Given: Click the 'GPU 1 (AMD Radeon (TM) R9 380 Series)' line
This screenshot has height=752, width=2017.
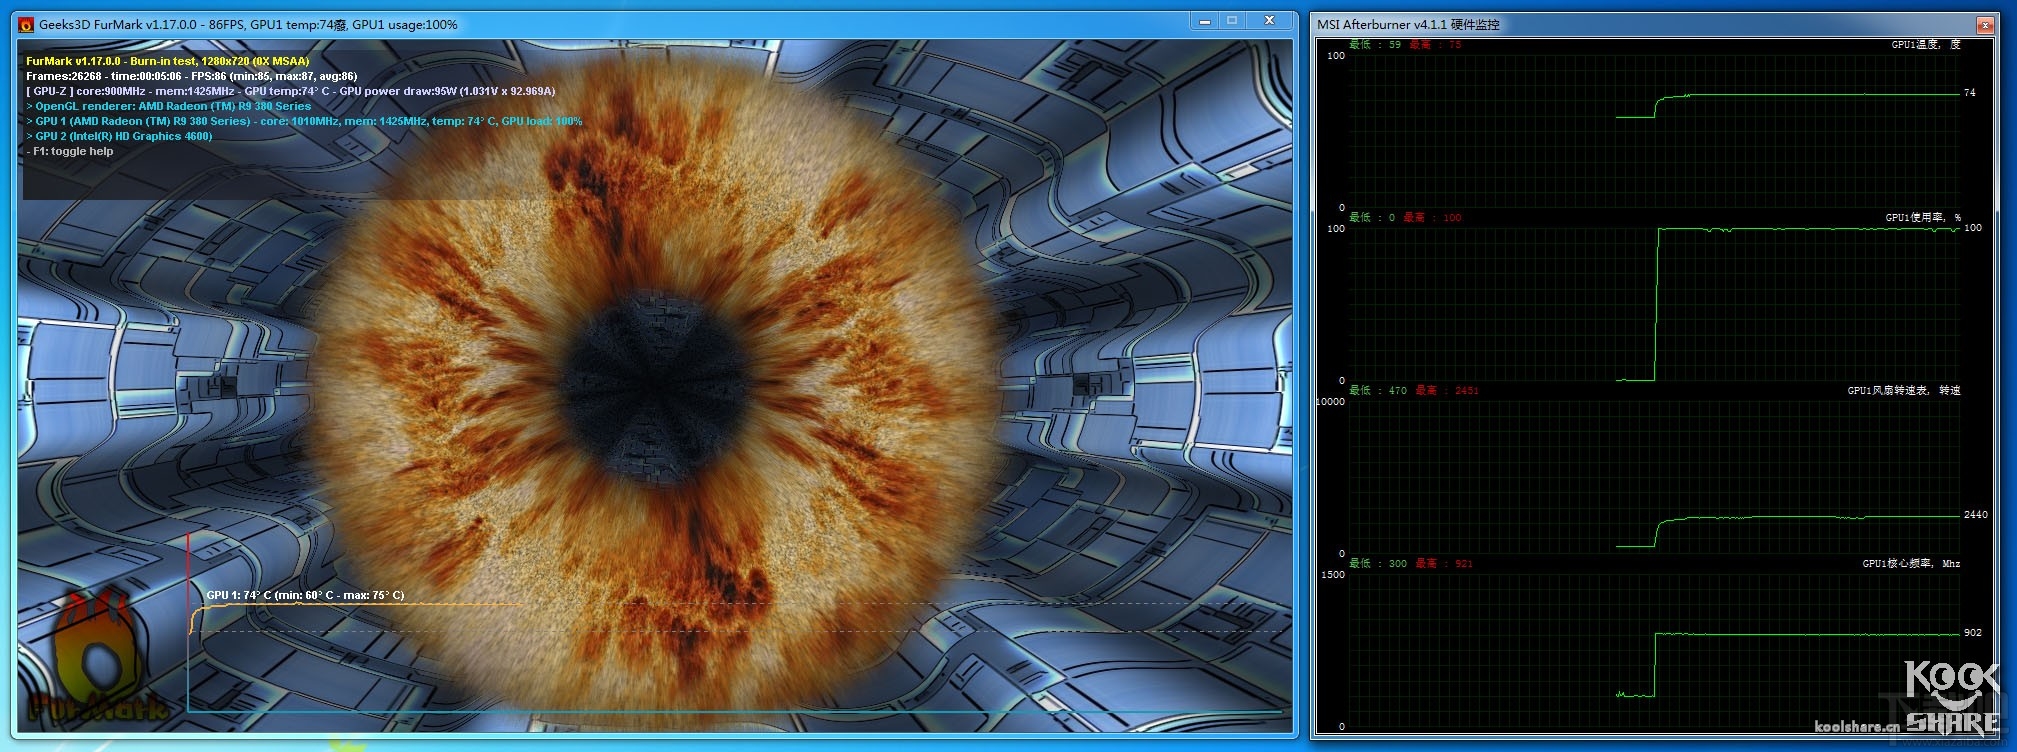Looking at the screenshot, I should [304, 121].
